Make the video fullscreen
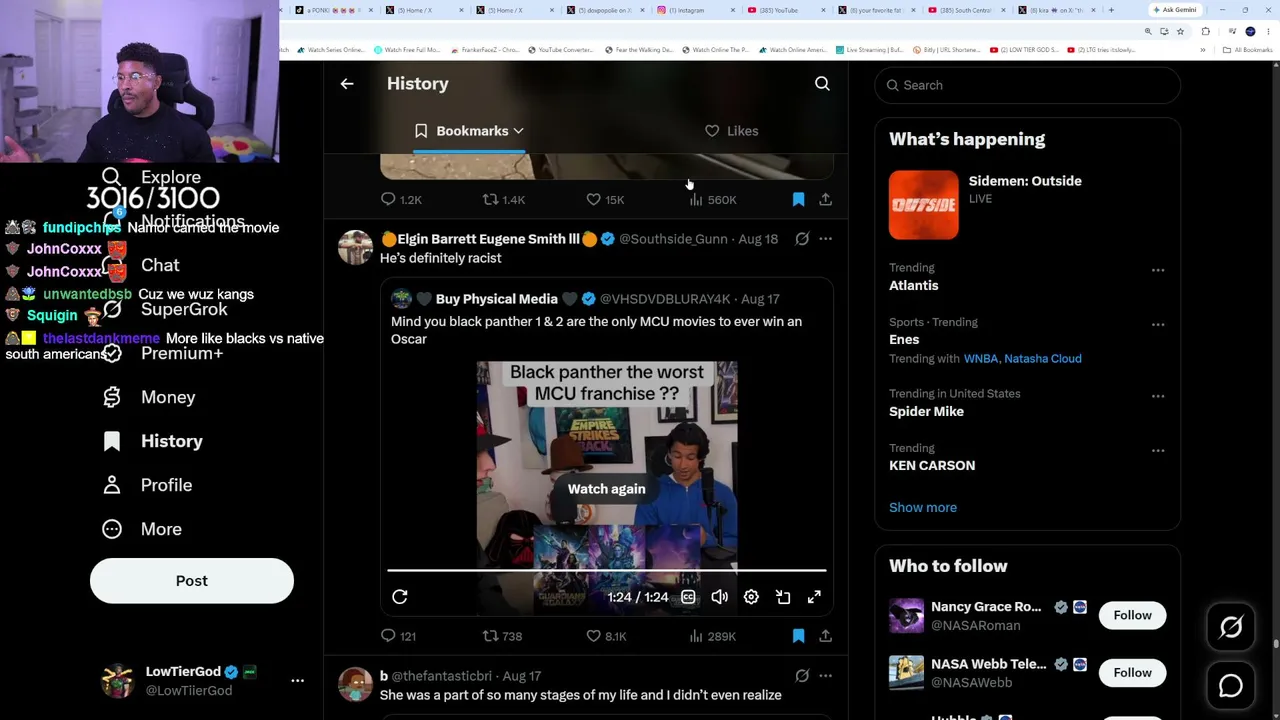 click(x=814, y=597)
